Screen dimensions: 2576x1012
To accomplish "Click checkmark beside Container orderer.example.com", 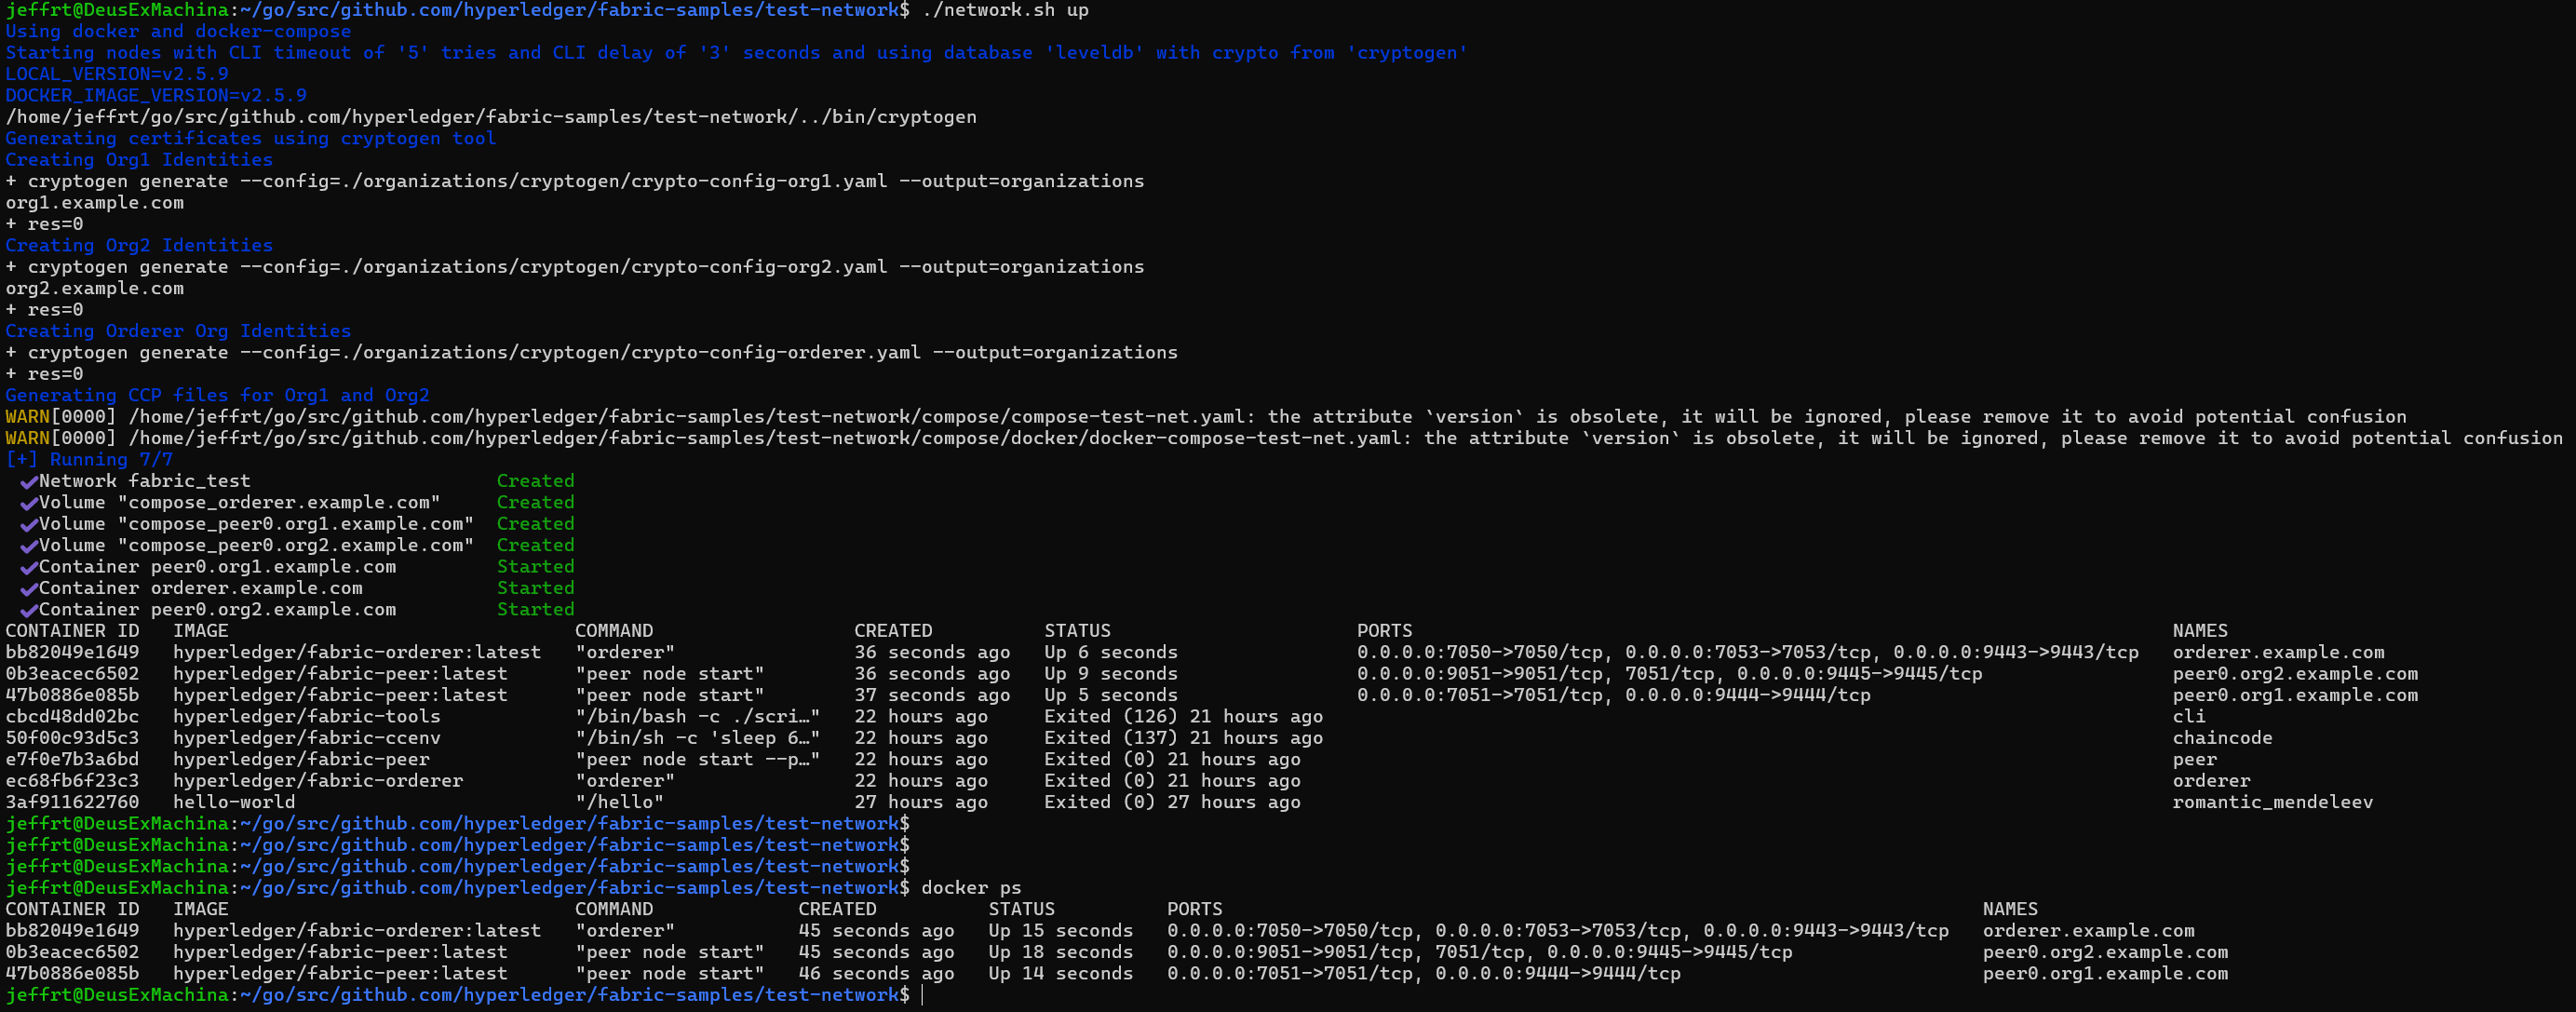I will click(28, 588).
